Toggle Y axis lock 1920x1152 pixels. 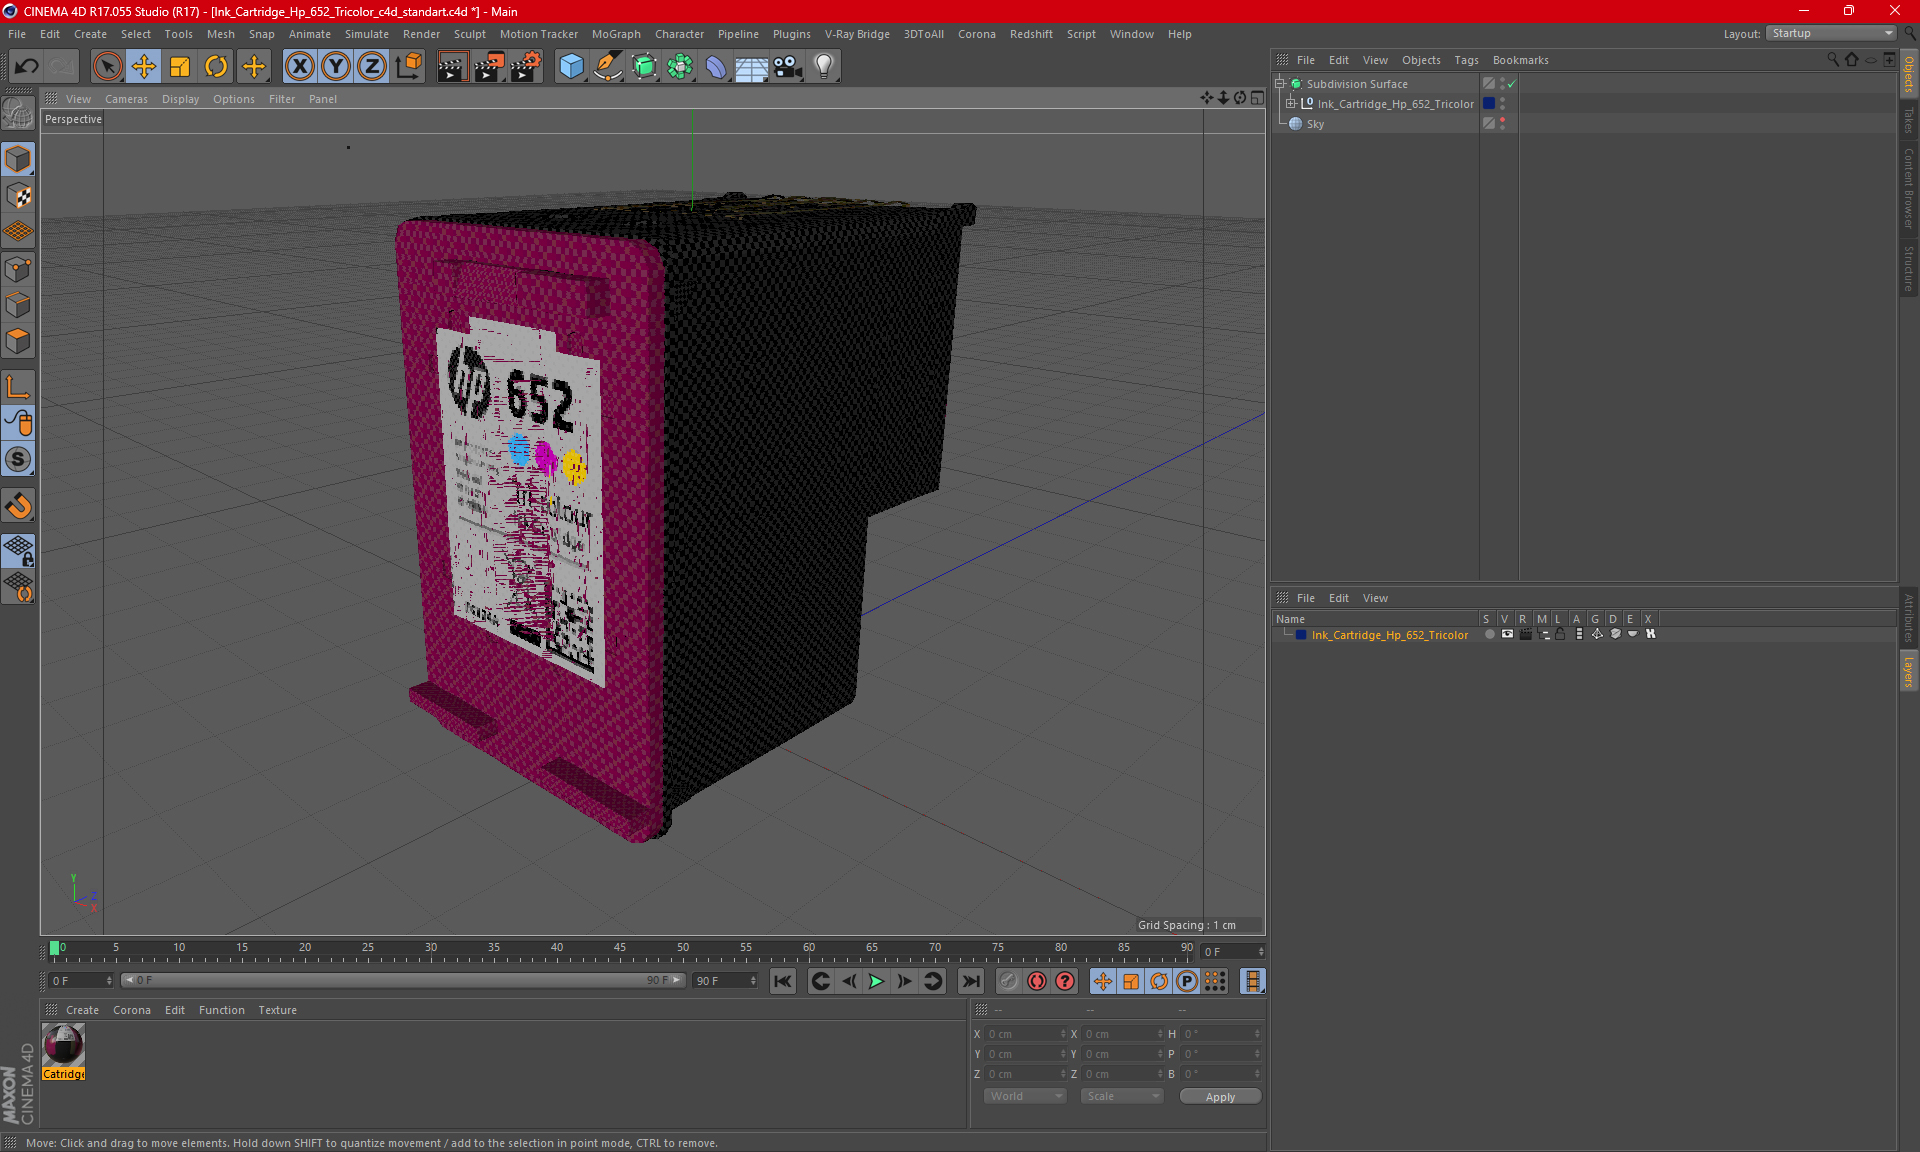336,67
